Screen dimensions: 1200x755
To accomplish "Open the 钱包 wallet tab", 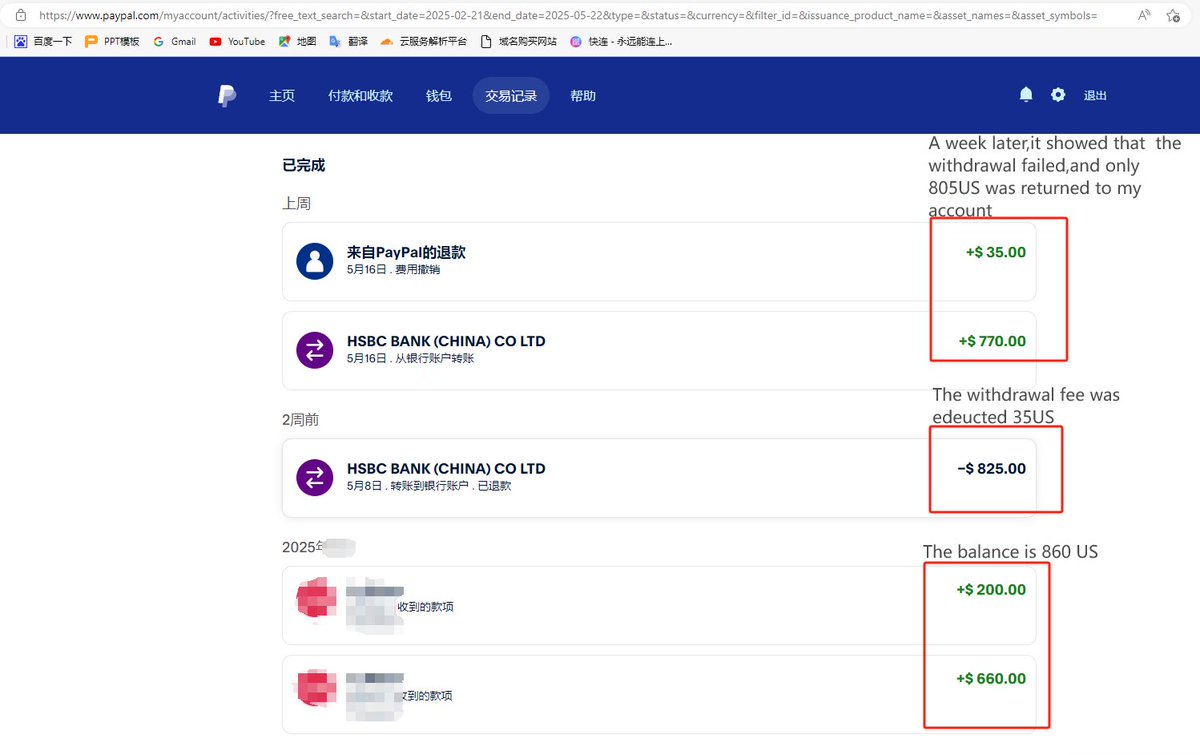I will pos(439,96).
